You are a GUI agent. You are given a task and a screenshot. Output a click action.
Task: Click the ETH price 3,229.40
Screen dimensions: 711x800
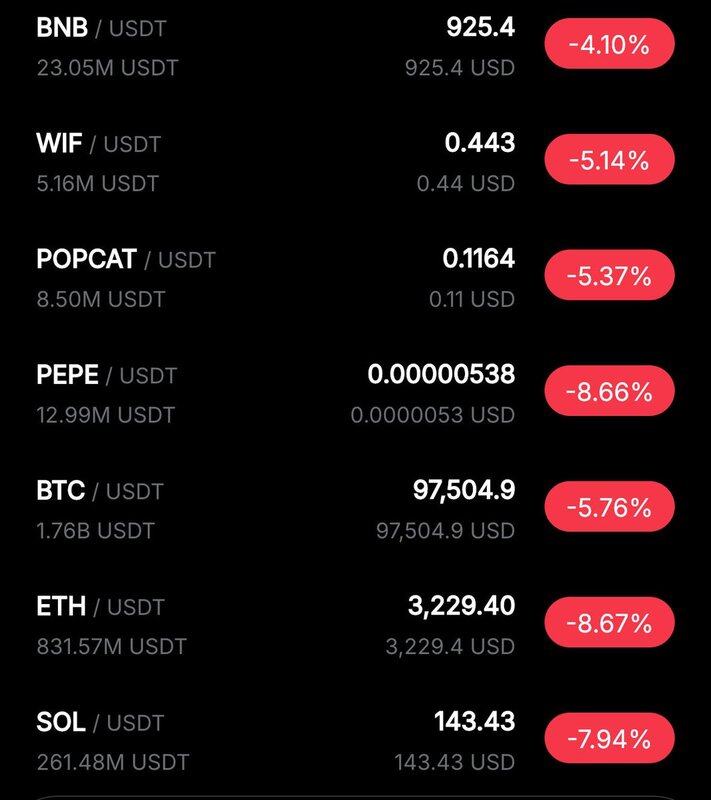pyautogui.click(x=461, y=605)
